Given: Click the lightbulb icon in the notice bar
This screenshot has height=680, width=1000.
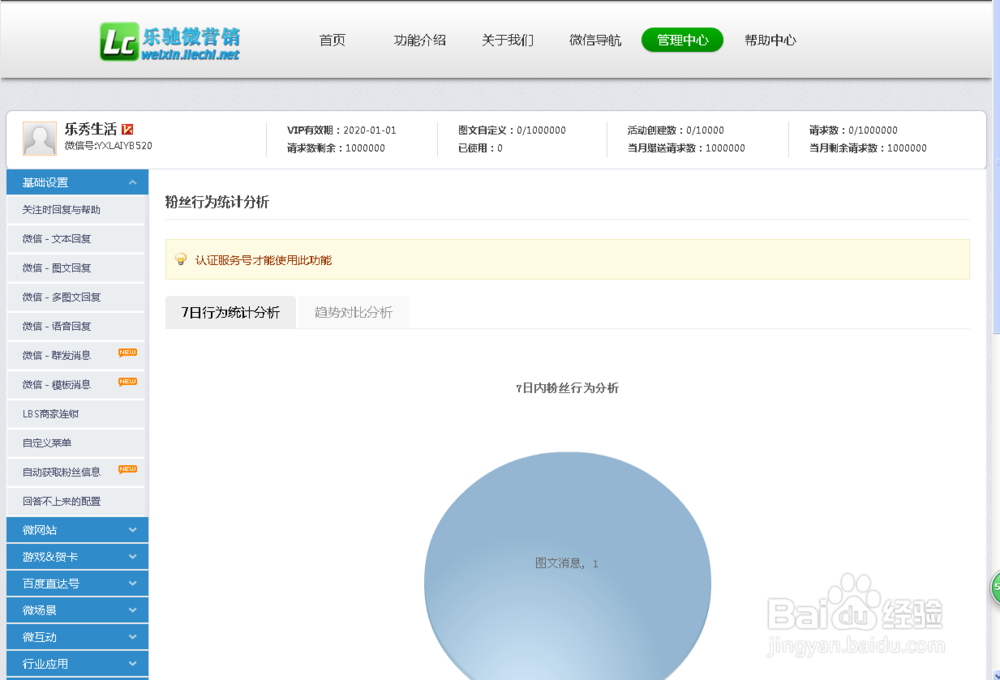Looking at the screenshot, I should tap(181, 260).
